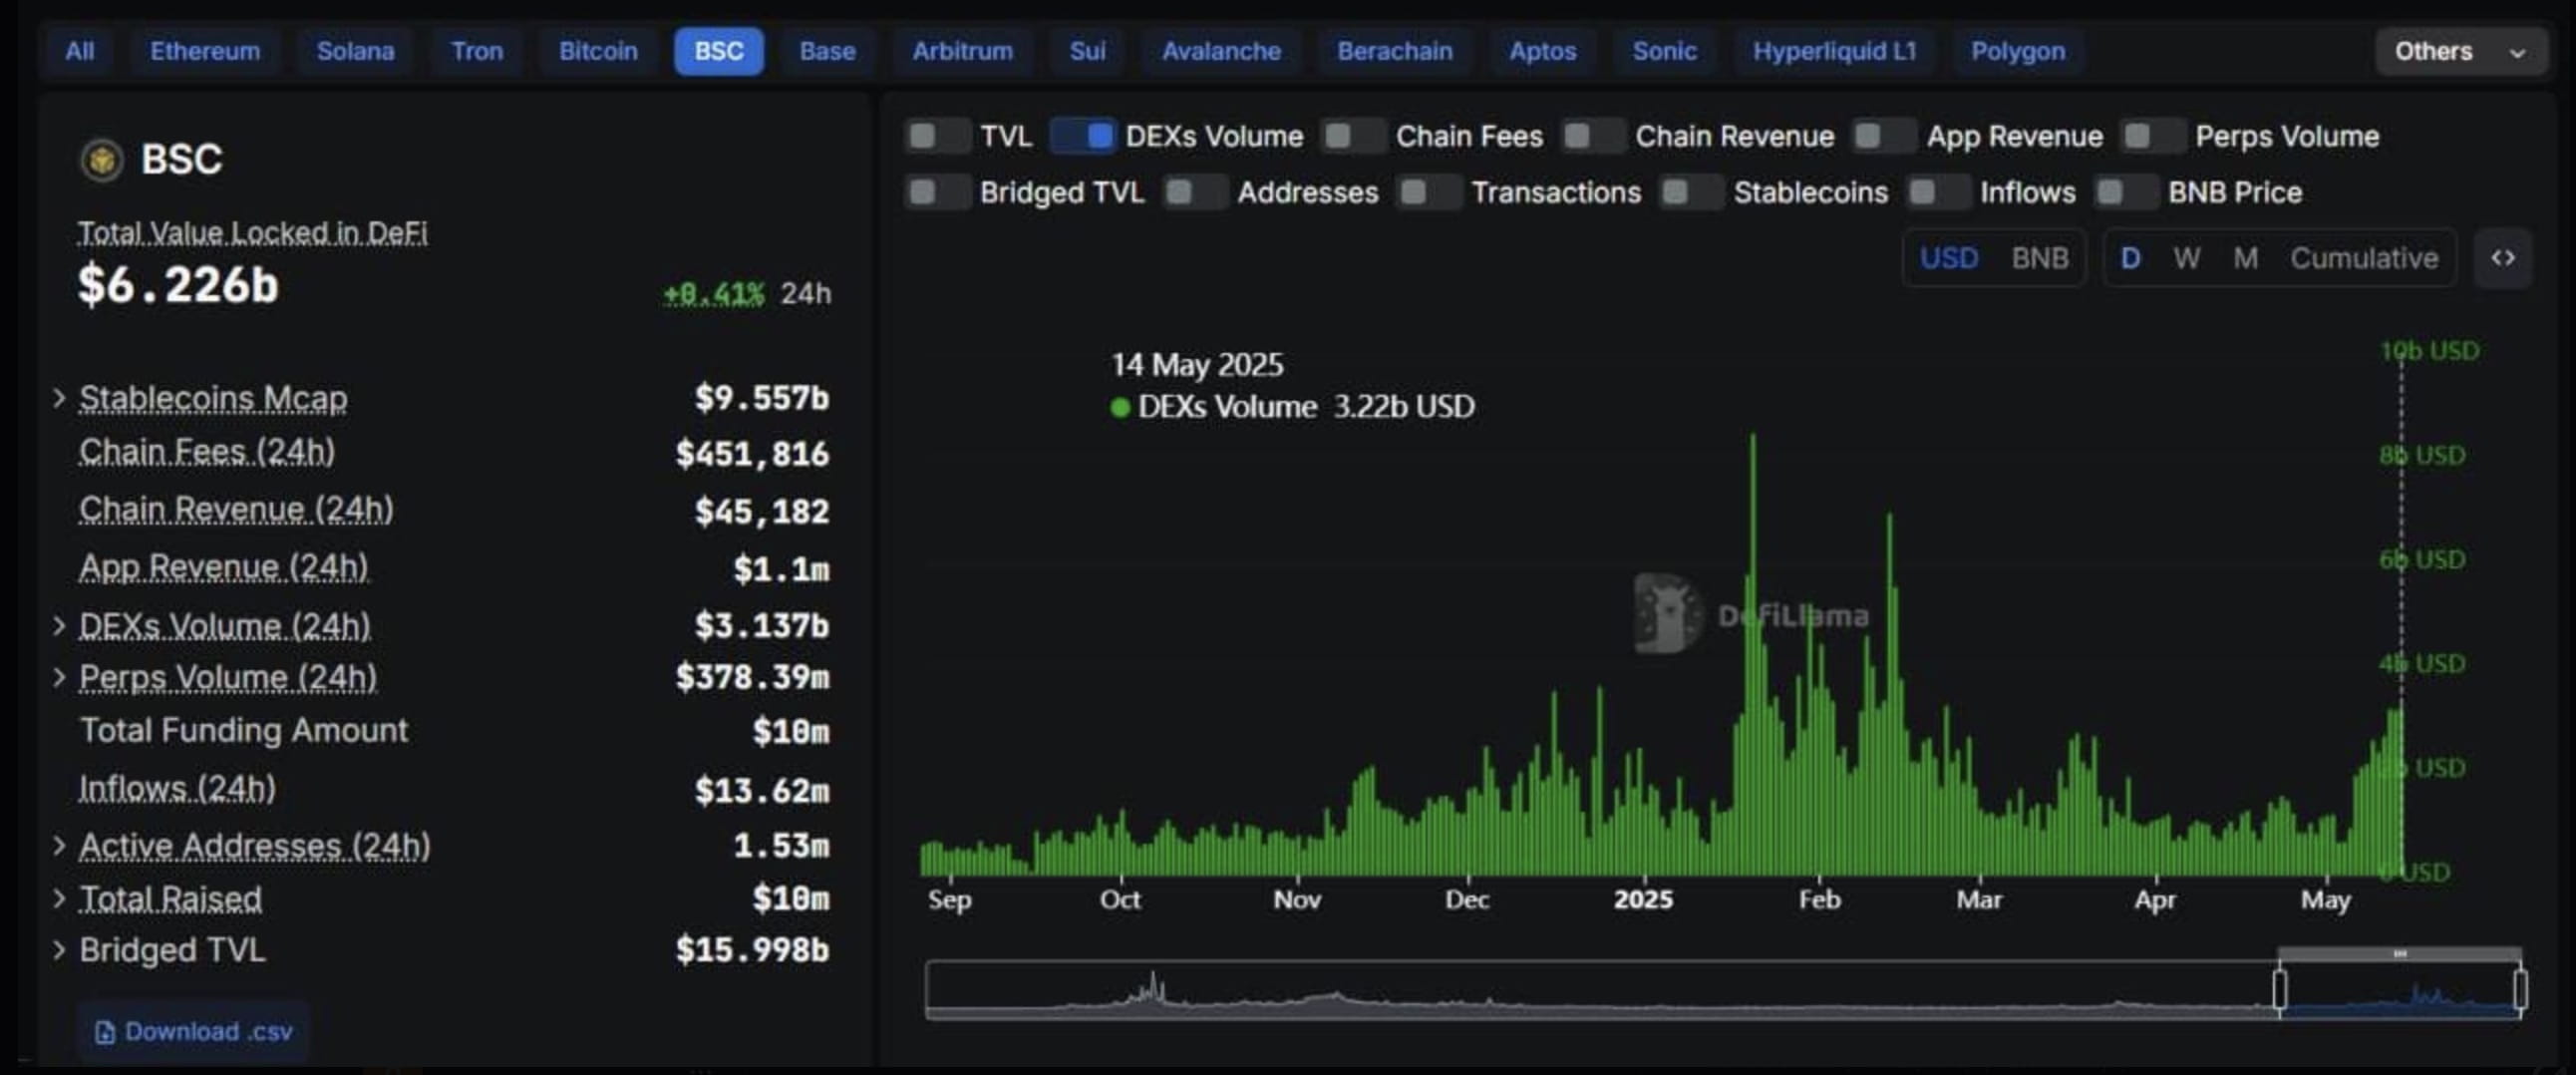Click the Chain Revenue (24h) label
Viewport: 2576px width, 1075px height.
236,510
